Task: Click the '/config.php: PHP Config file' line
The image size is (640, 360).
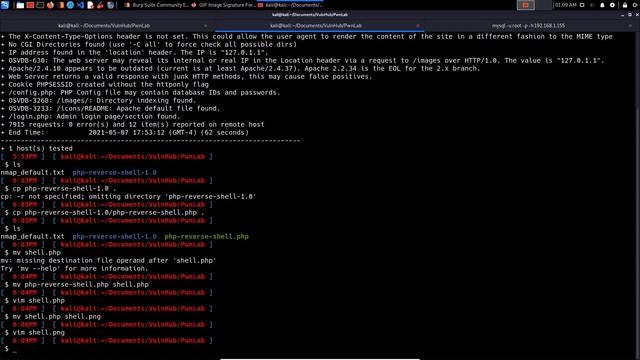Action: pyautogui.click(x=140, y=93)
